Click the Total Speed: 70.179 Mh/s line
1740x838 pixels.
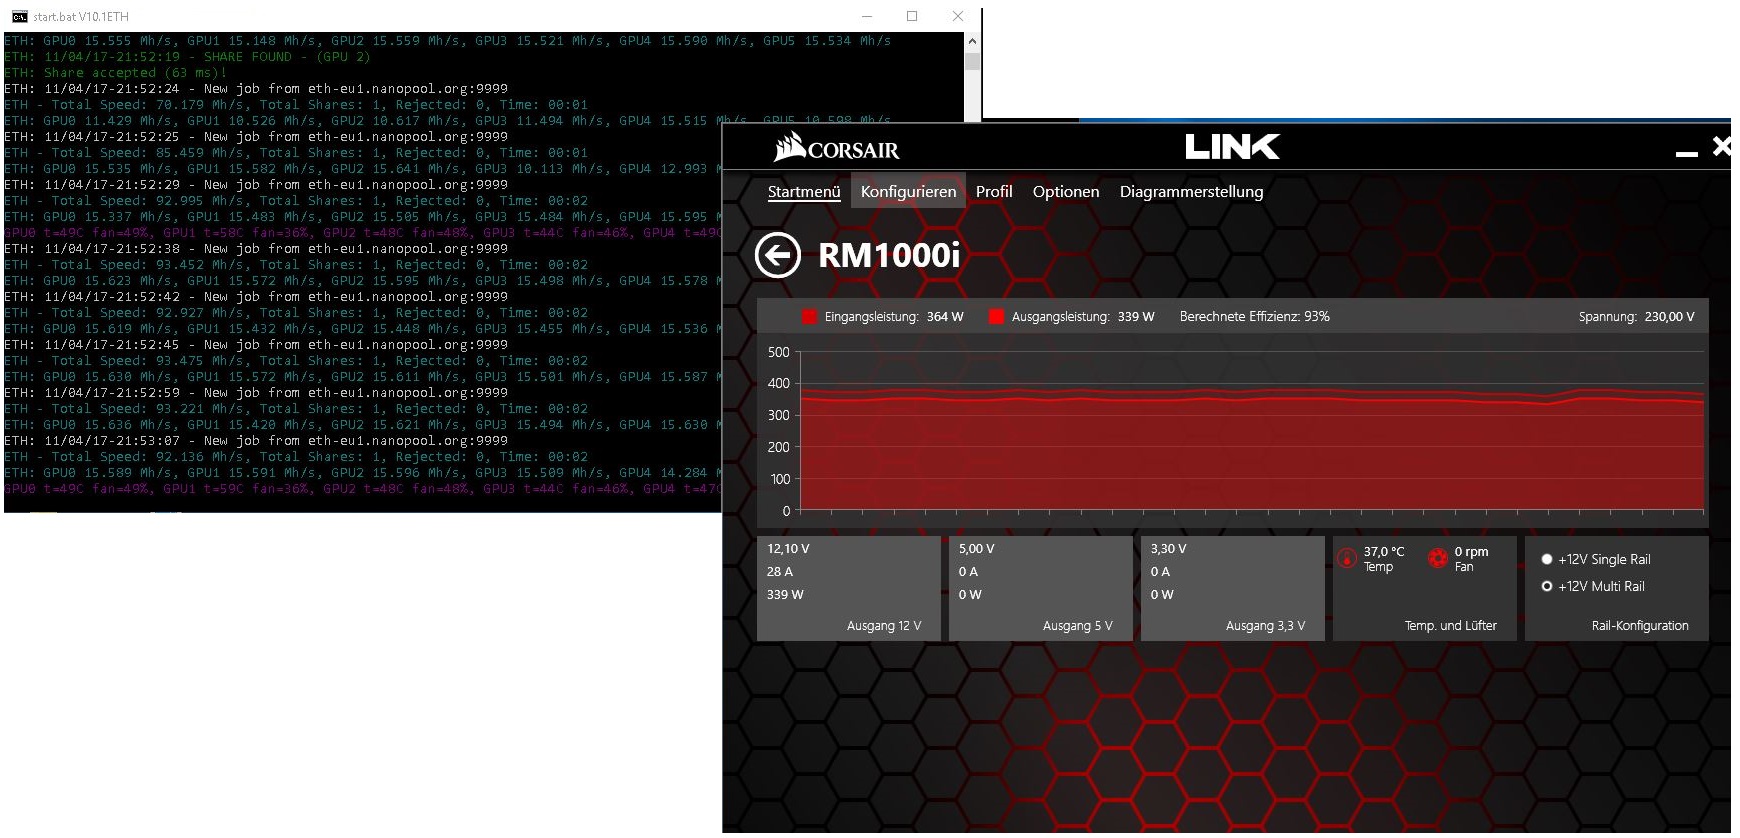pos(296,105)
